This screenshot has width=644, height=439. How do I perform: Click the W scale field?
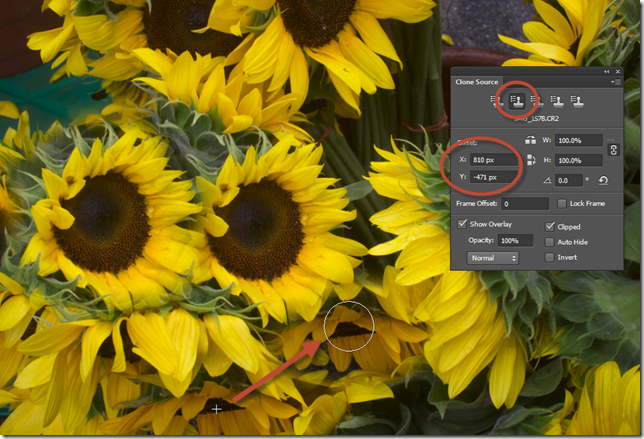(579, 140)
